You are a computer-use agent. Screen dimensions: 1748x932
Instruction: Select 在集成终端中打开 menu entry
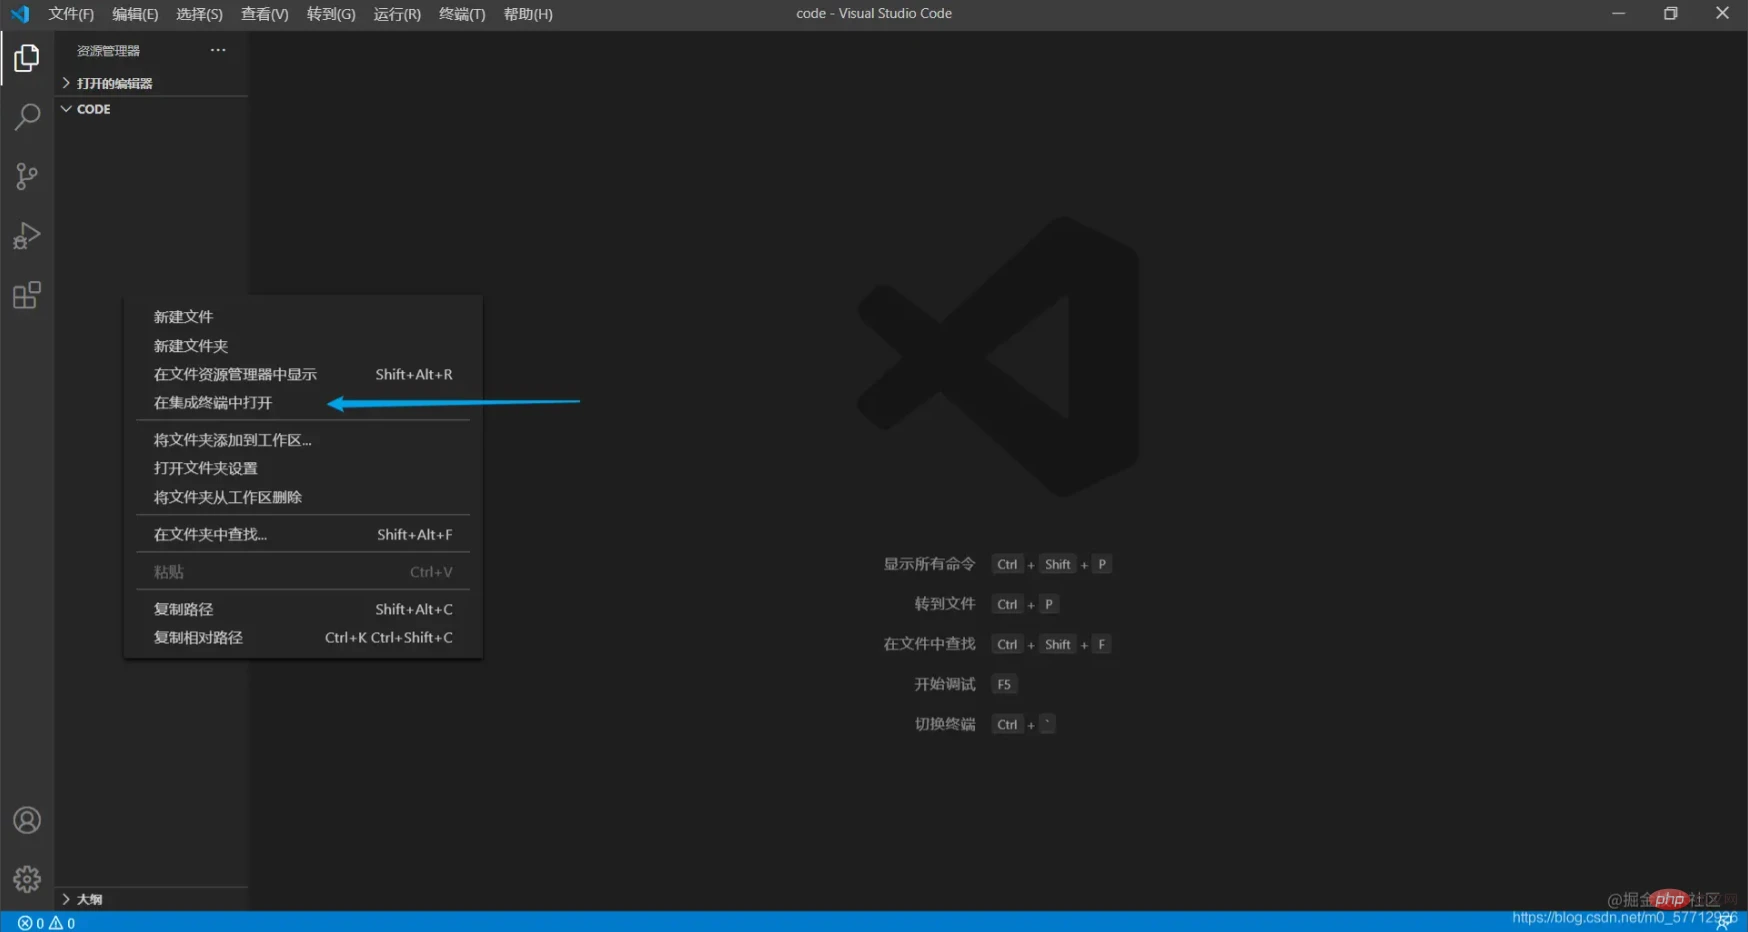pos(303,403)
